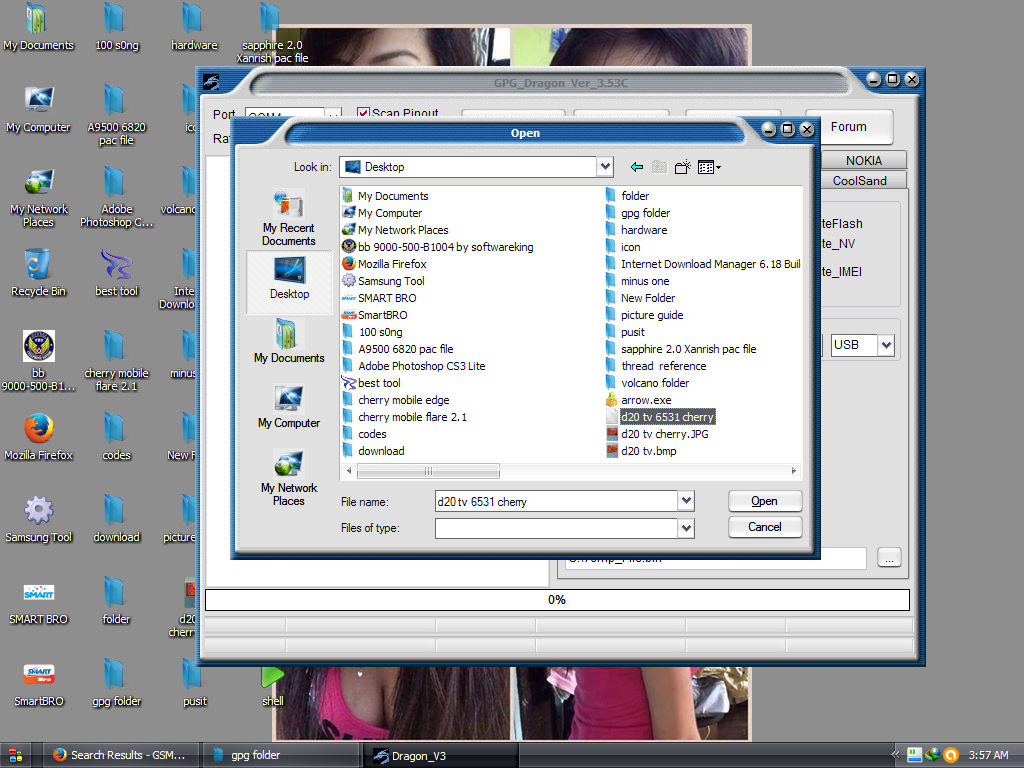Image resolution: width=1024 pixels, height=768 pixels.
Task: Click the Back arrow in Open dialog
Action: tap(637, 167)
